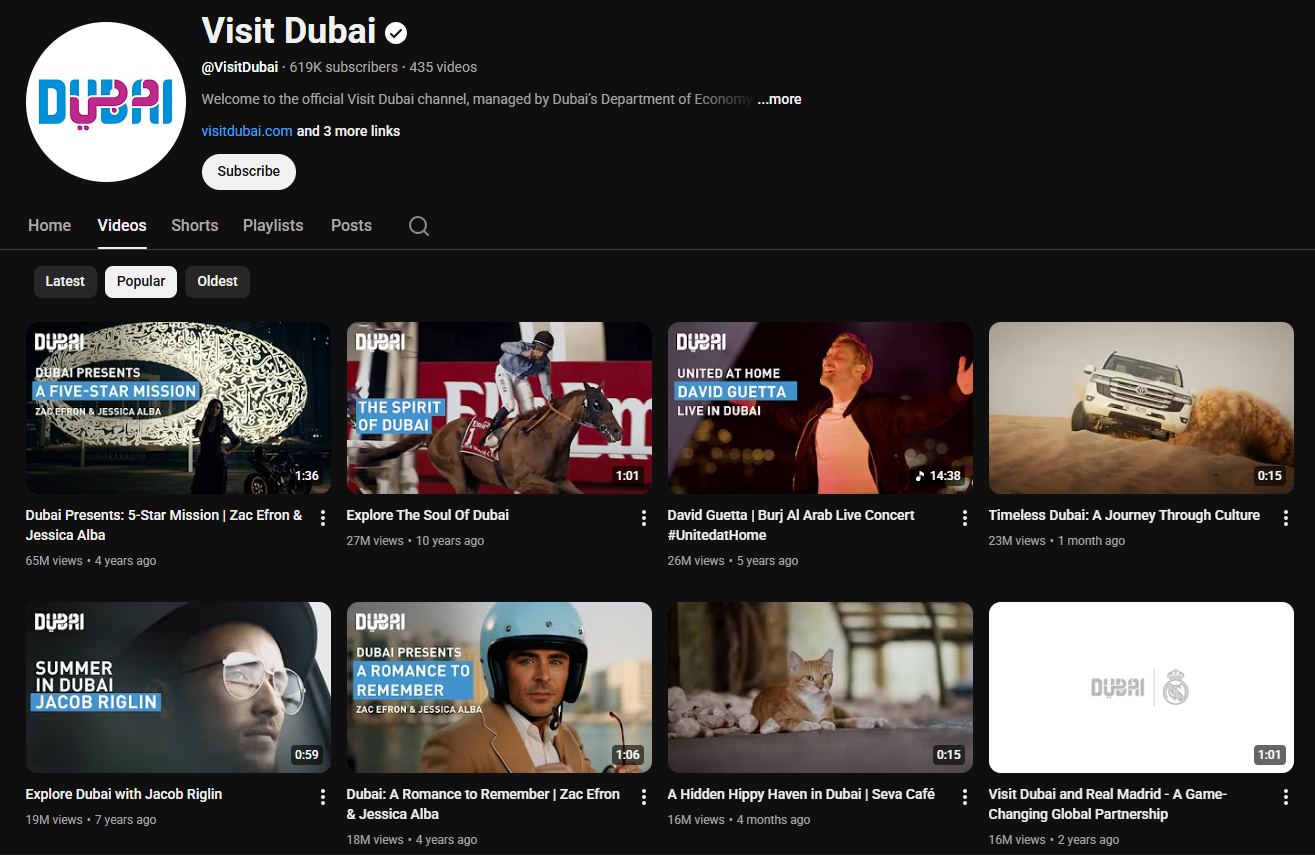Click '26M views' under David Guetta video
Screen dimensions: 1315x855
(x=696, y=561)
